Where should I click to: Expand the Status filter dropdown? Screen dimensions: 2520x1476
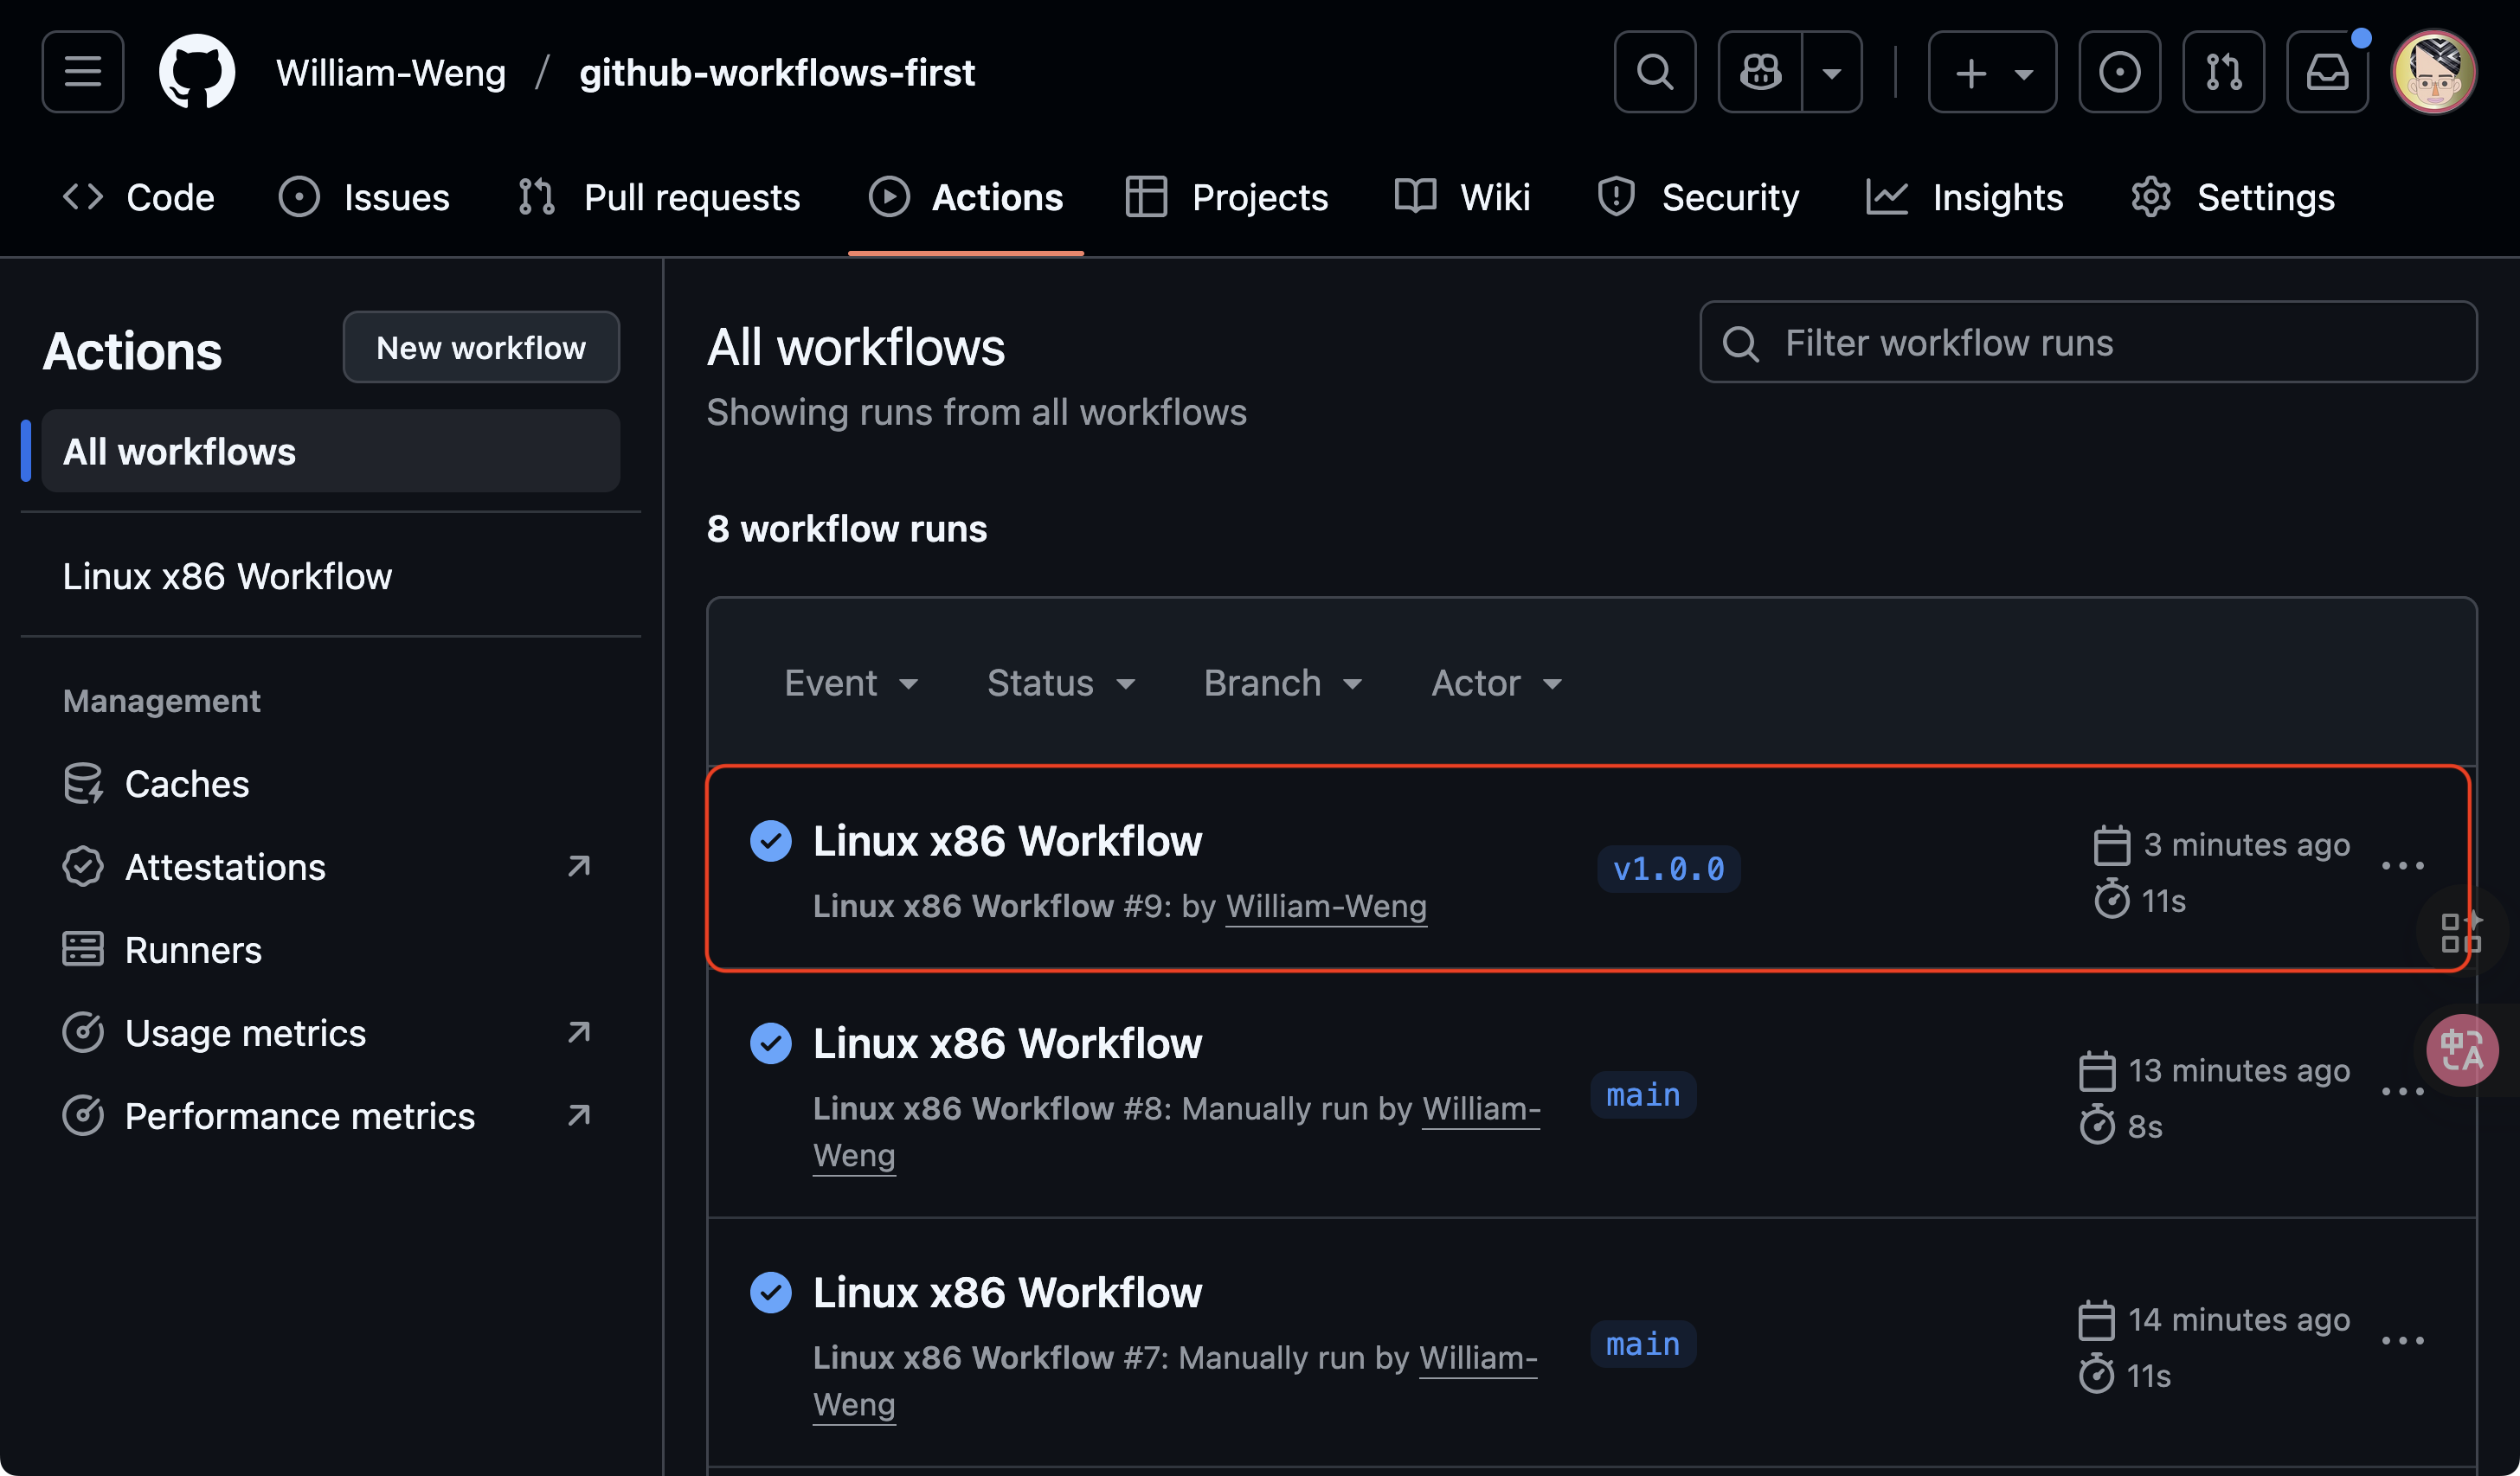coord(1060,684)
